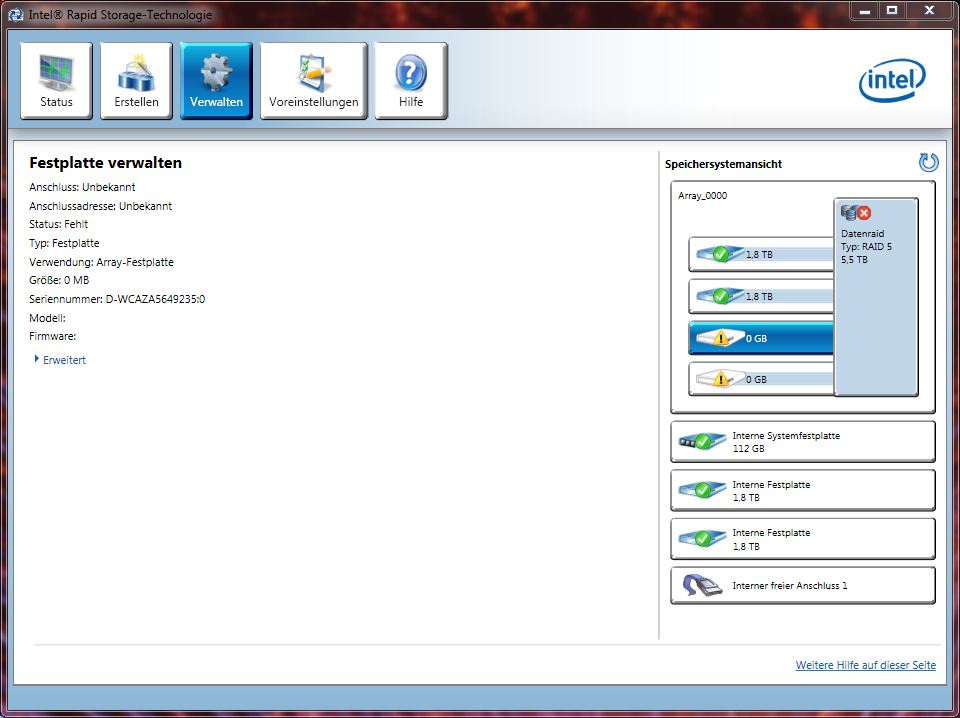Viewport: 960px width, 718px height.
Task: Click the Speichersystemansicht heading
Action: [x=724, y=164]
